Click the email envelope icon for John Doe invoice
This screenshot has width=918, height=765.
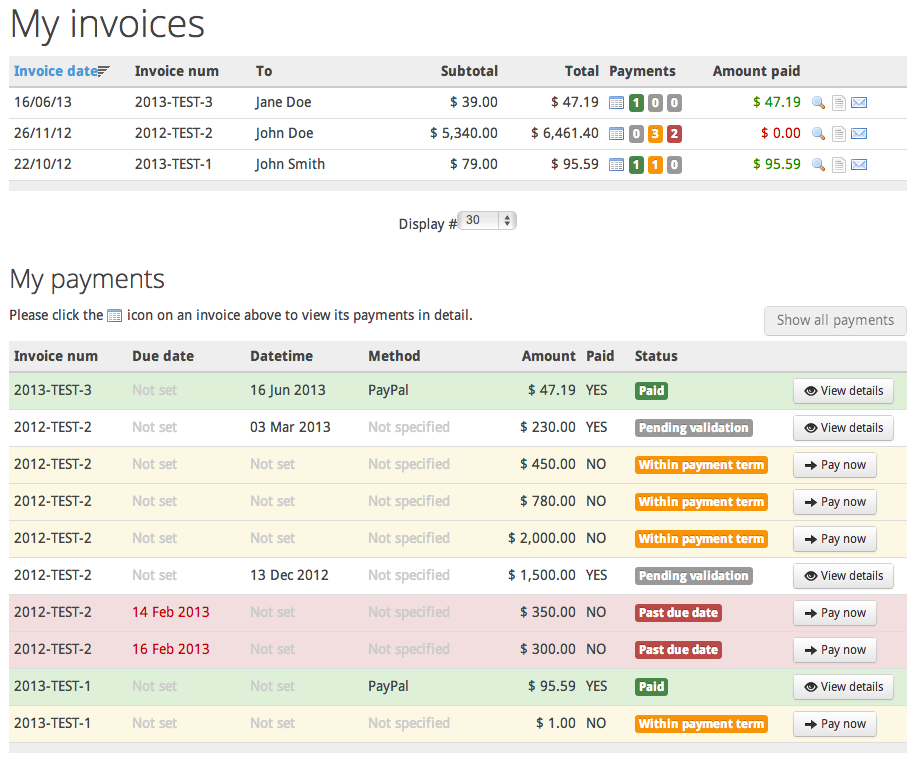pos(859,134)
